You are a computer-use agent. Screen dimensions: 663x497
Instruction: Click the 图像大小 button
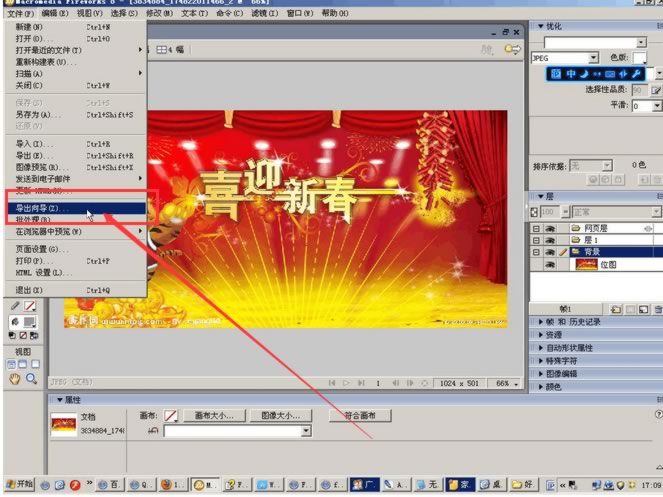(281, 416)
